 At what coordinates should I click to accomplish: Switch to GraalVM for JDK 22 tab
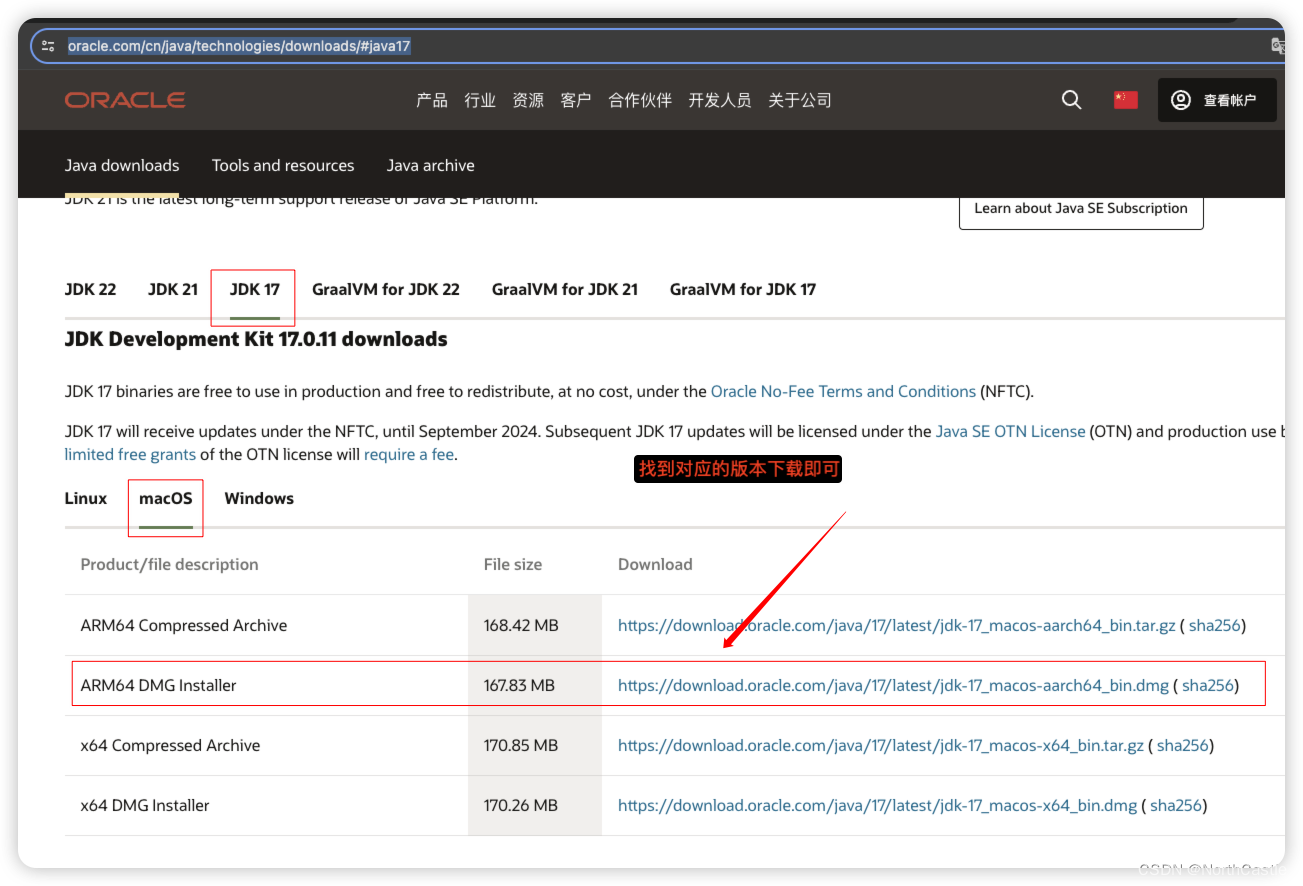(x=386, y=289)
